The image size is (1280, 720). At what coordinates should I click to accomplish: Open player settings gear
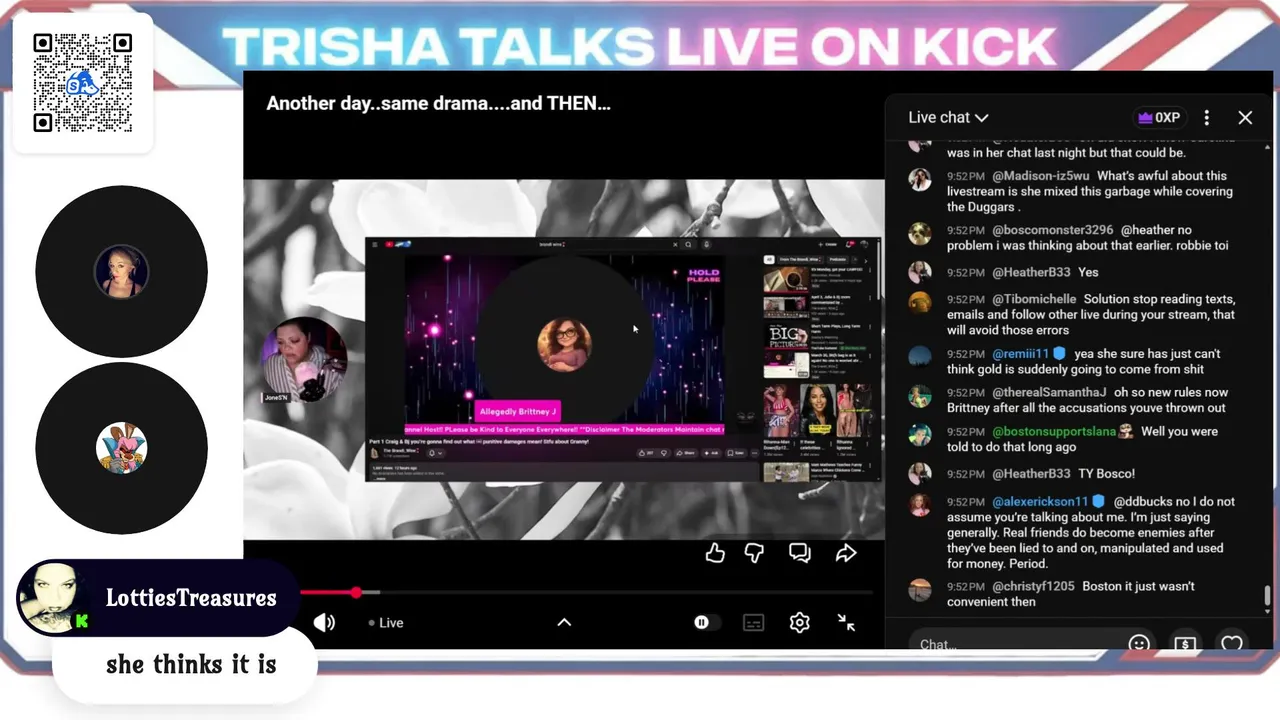click(800, 622)
